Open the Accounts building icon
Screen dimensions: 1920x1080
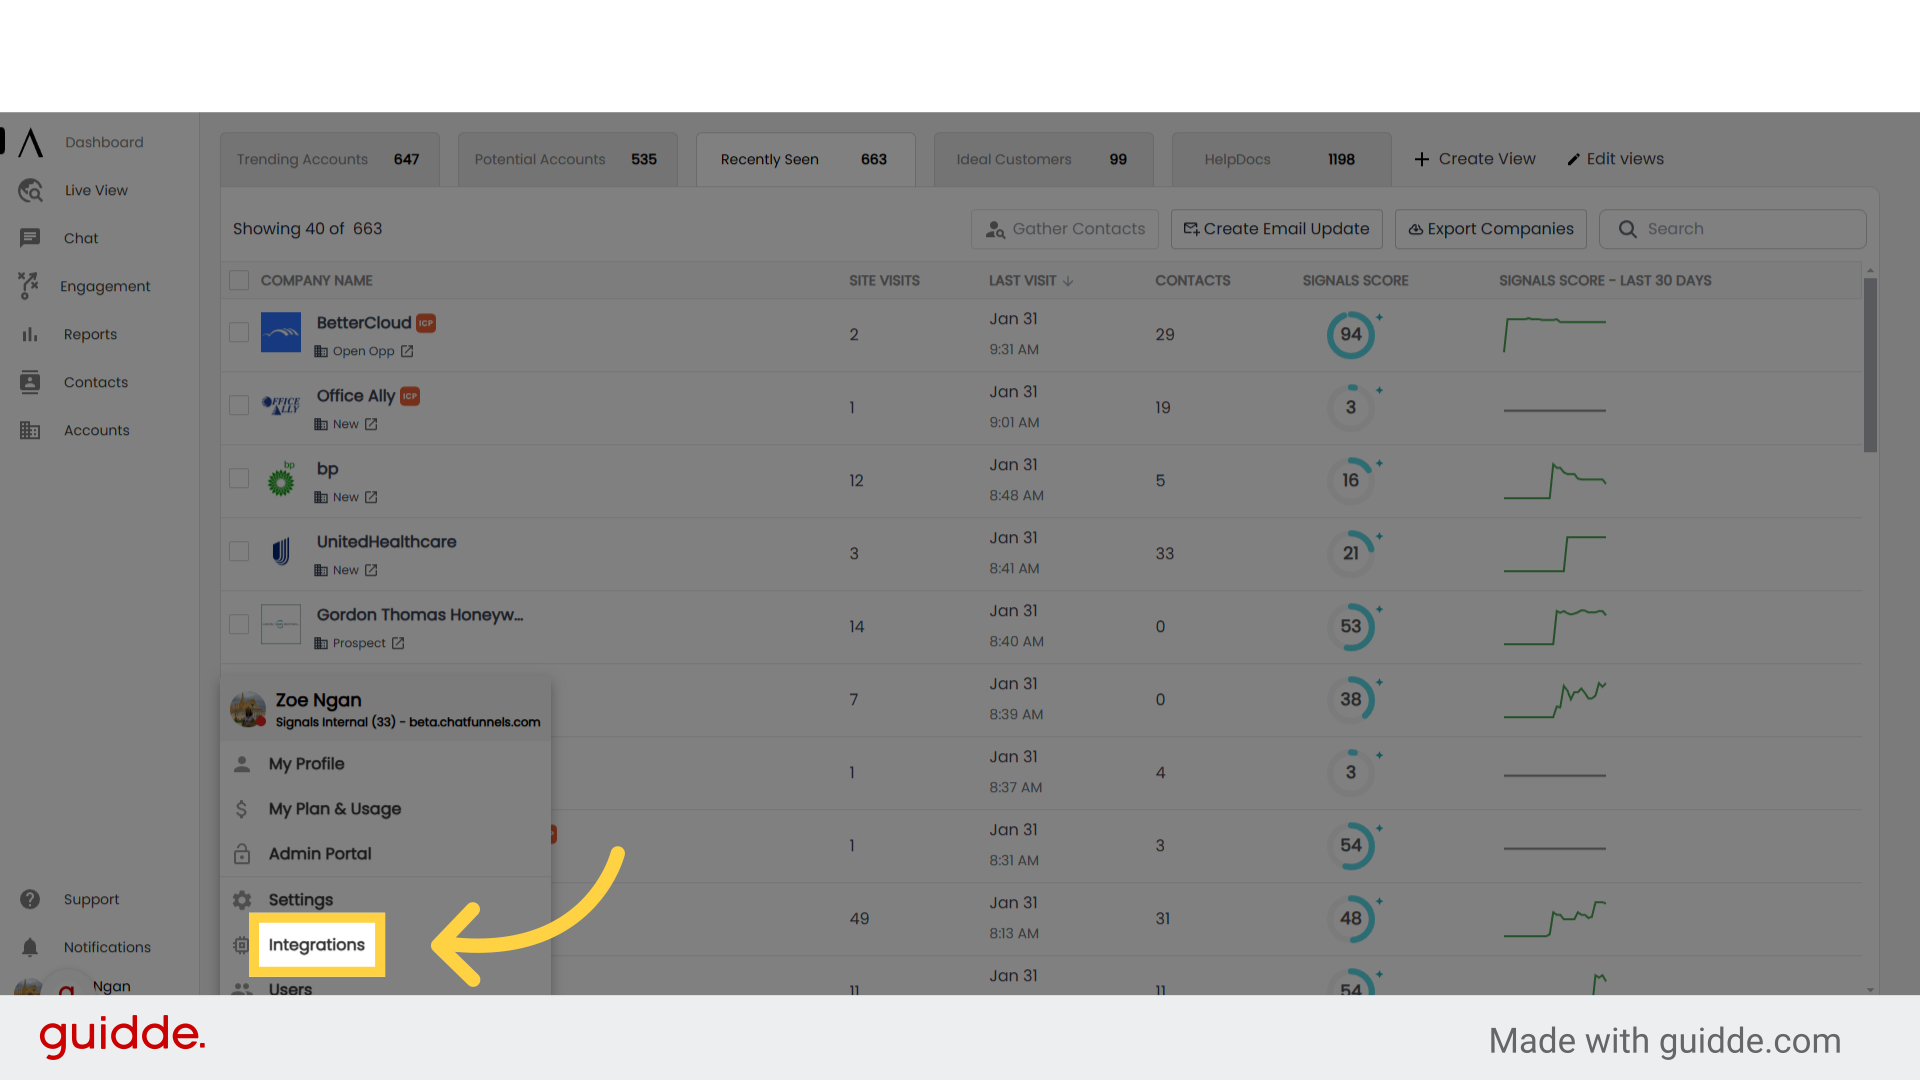pos(30,430)
